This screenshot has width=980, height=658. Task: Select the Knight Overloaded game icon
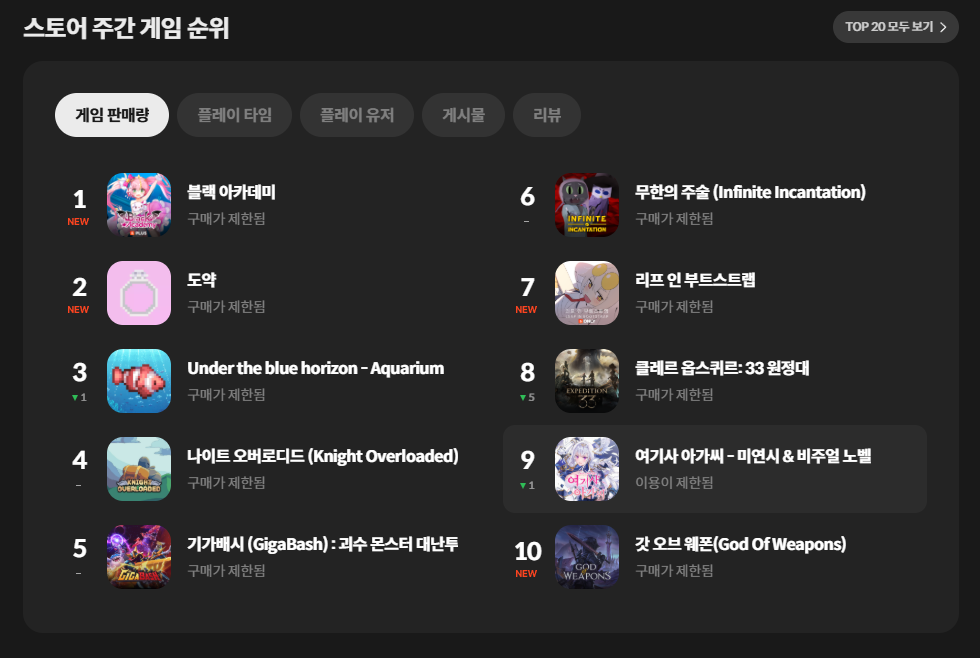coord(139,469)
